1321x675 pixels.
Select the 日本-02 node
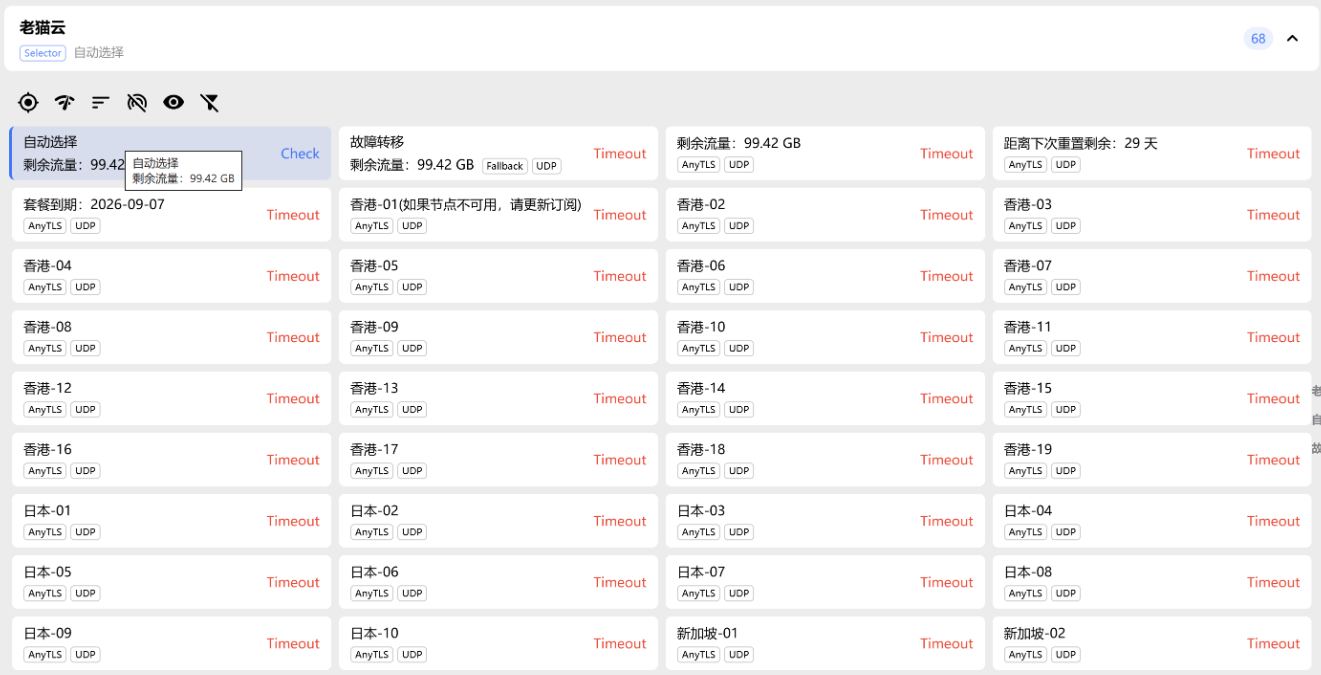[x=498, y=521]
